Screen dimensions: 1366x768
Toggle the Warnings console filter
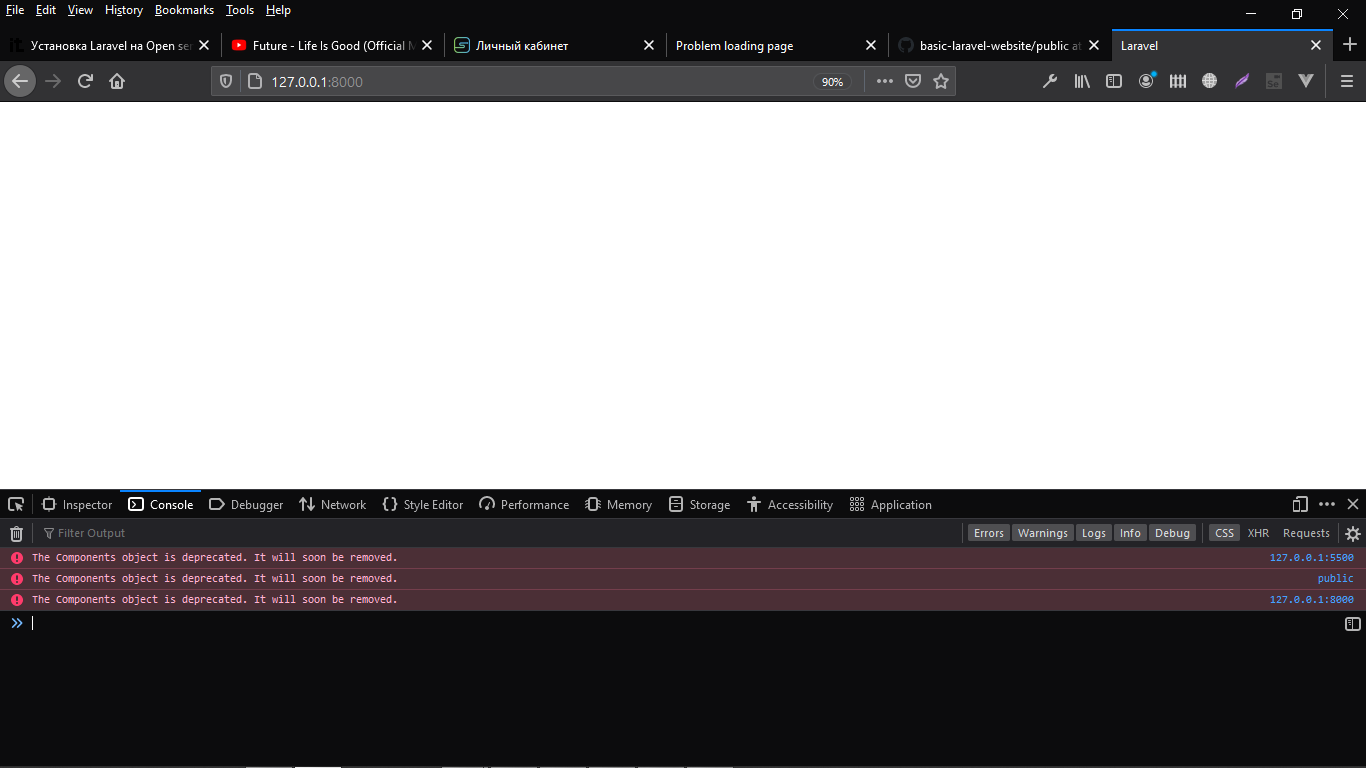(1043, 533)
